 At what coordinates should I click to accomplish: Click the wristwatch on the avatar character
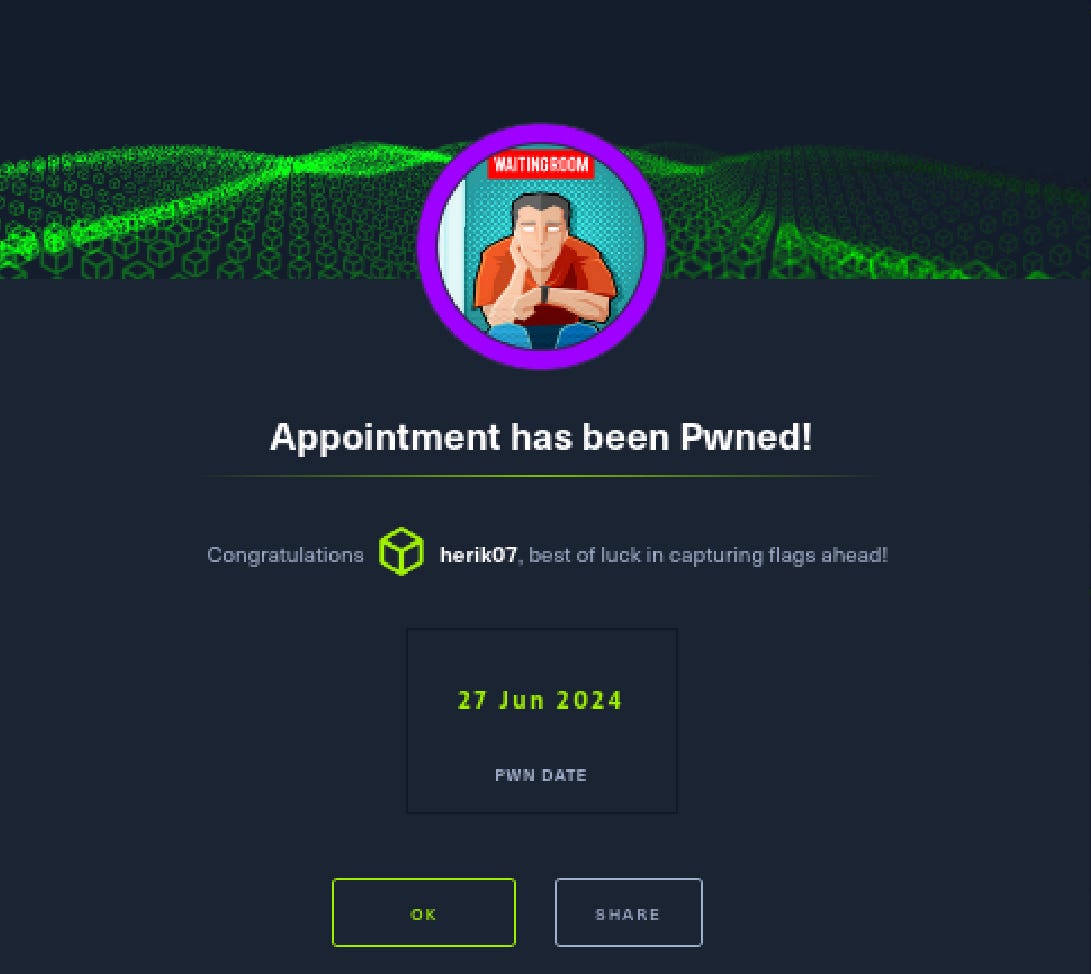point(544,294)
